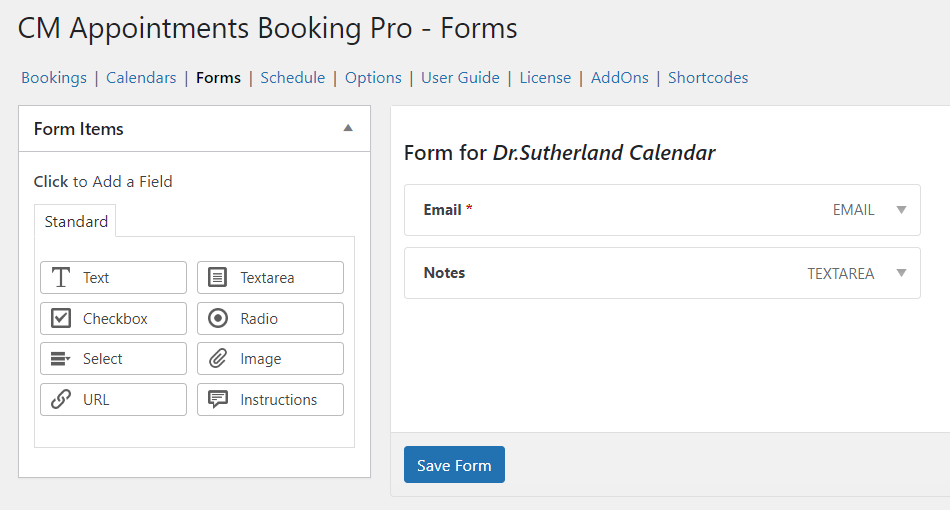The width and height of the screenshot is (950, 510).
Task: Open the Schedule page
Action: tap(293, 78)
